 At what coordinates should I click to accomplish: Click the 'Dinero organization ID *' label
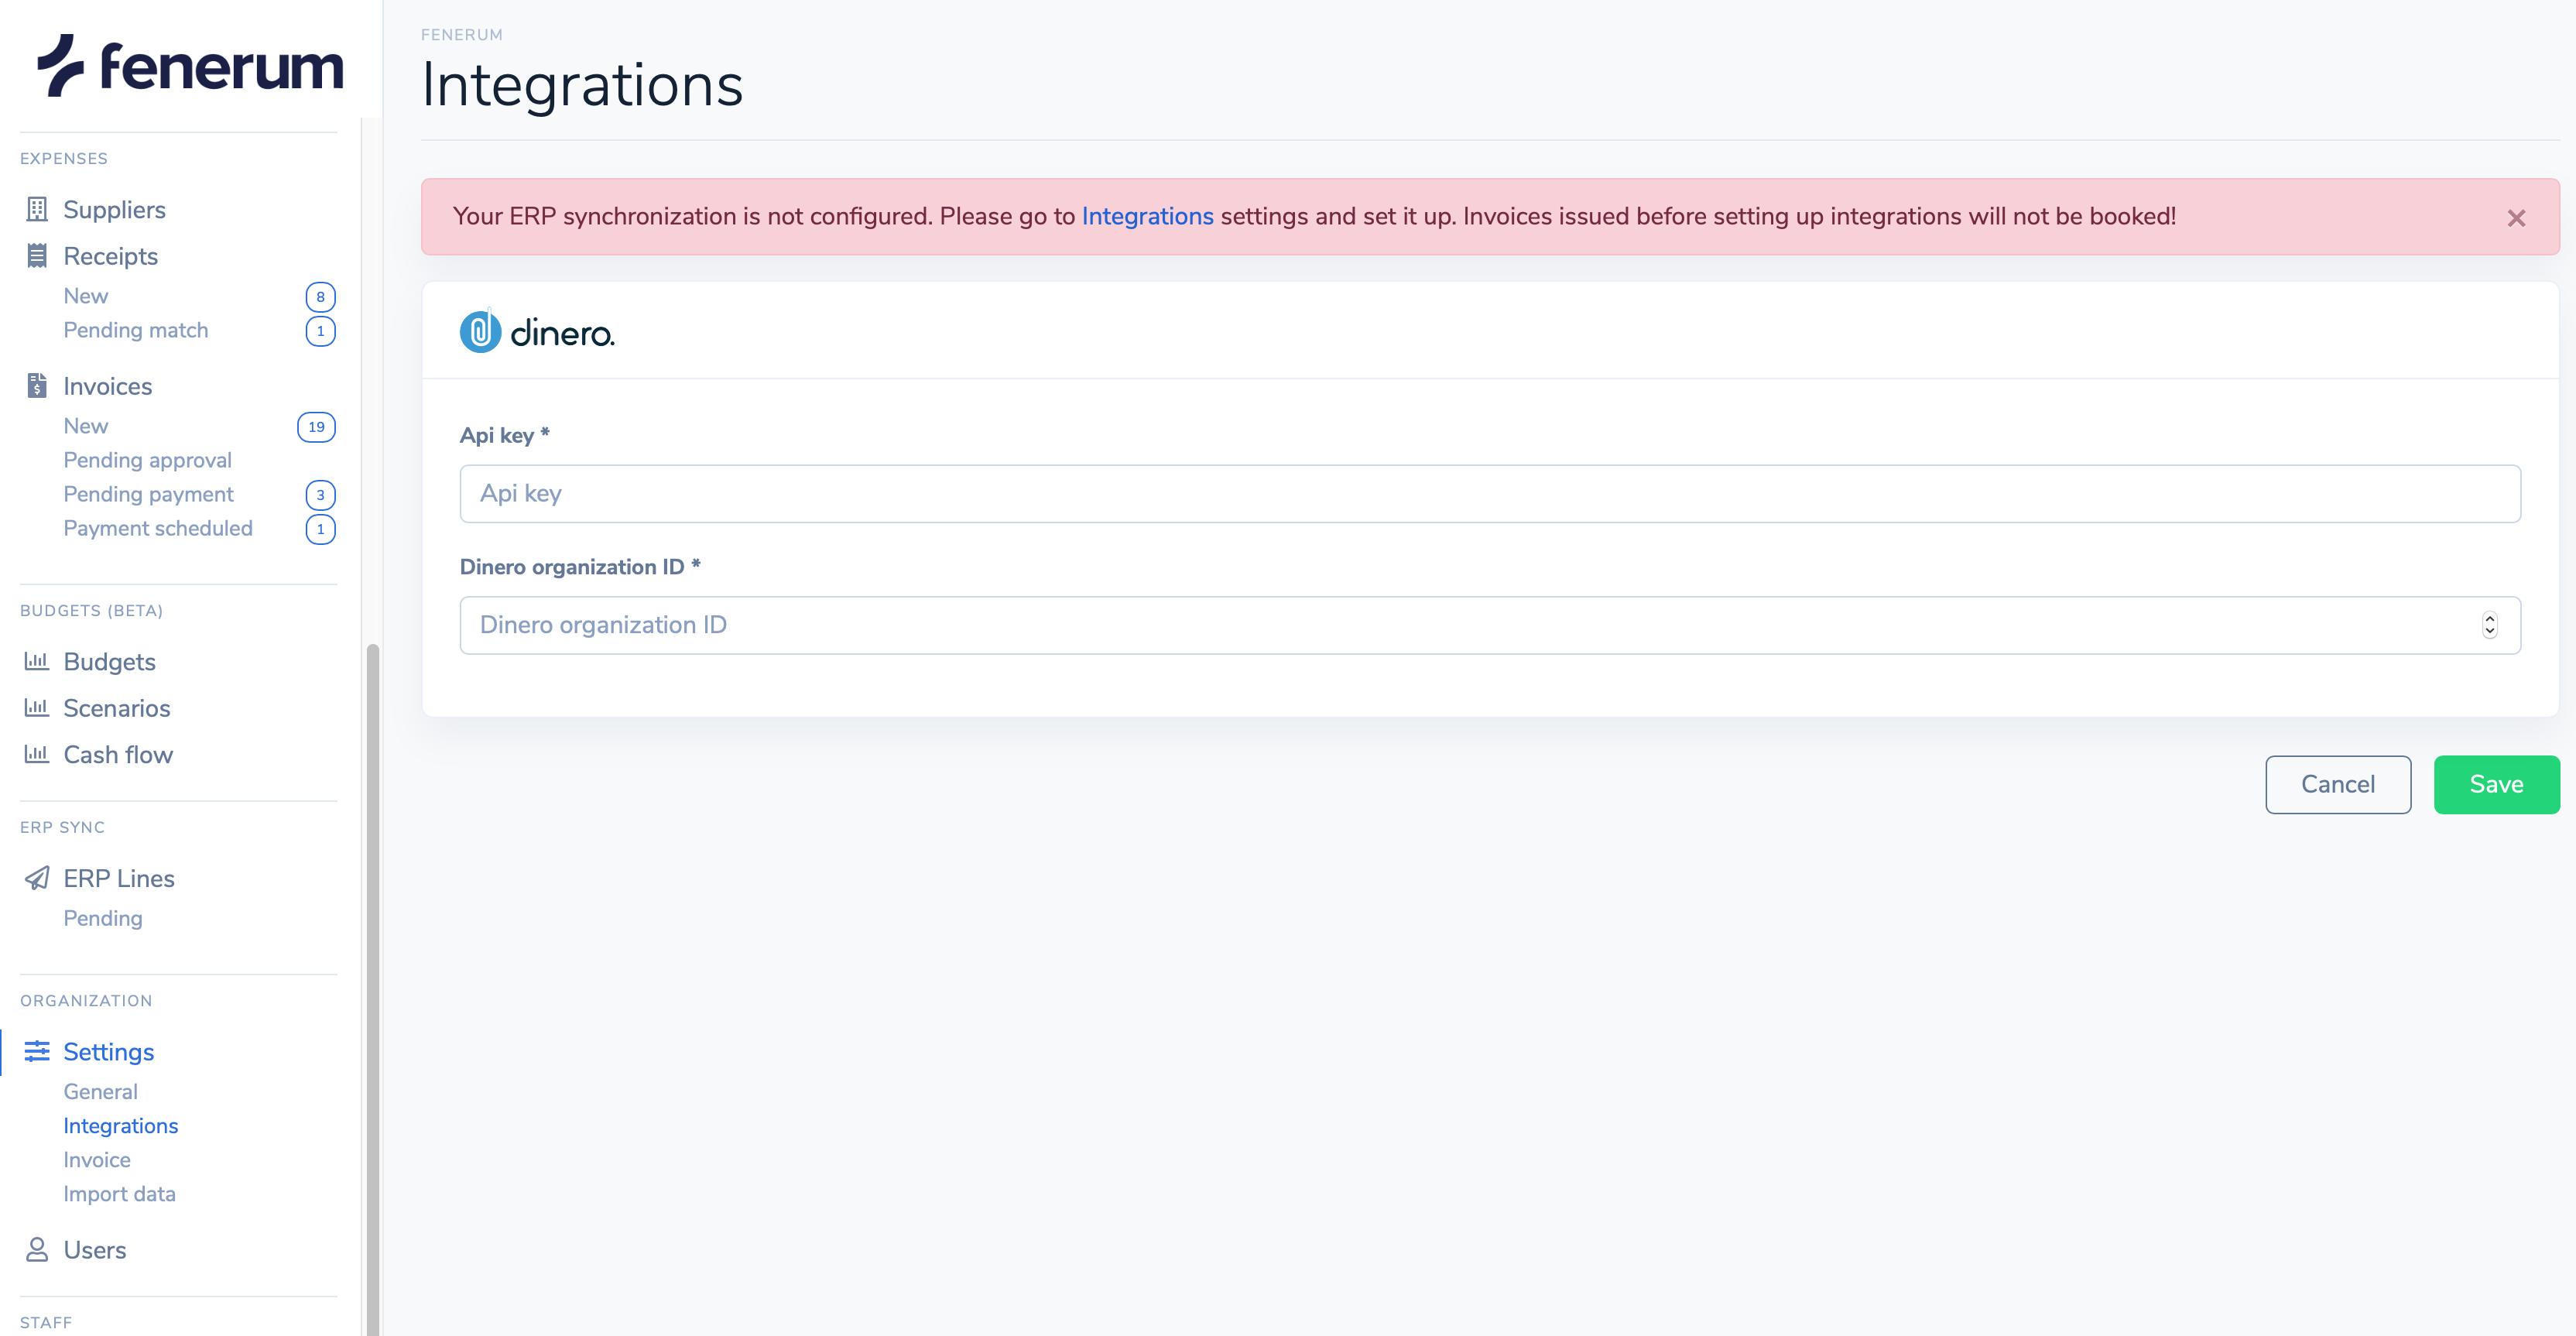click(580, 566)
